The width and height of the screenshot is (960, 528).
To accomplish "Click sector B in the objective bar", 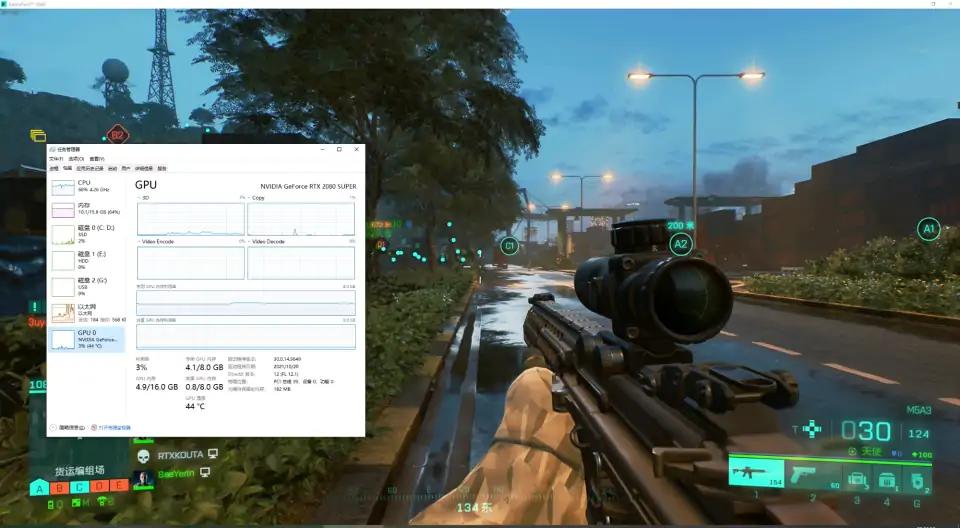I will (x=59, y=488).
